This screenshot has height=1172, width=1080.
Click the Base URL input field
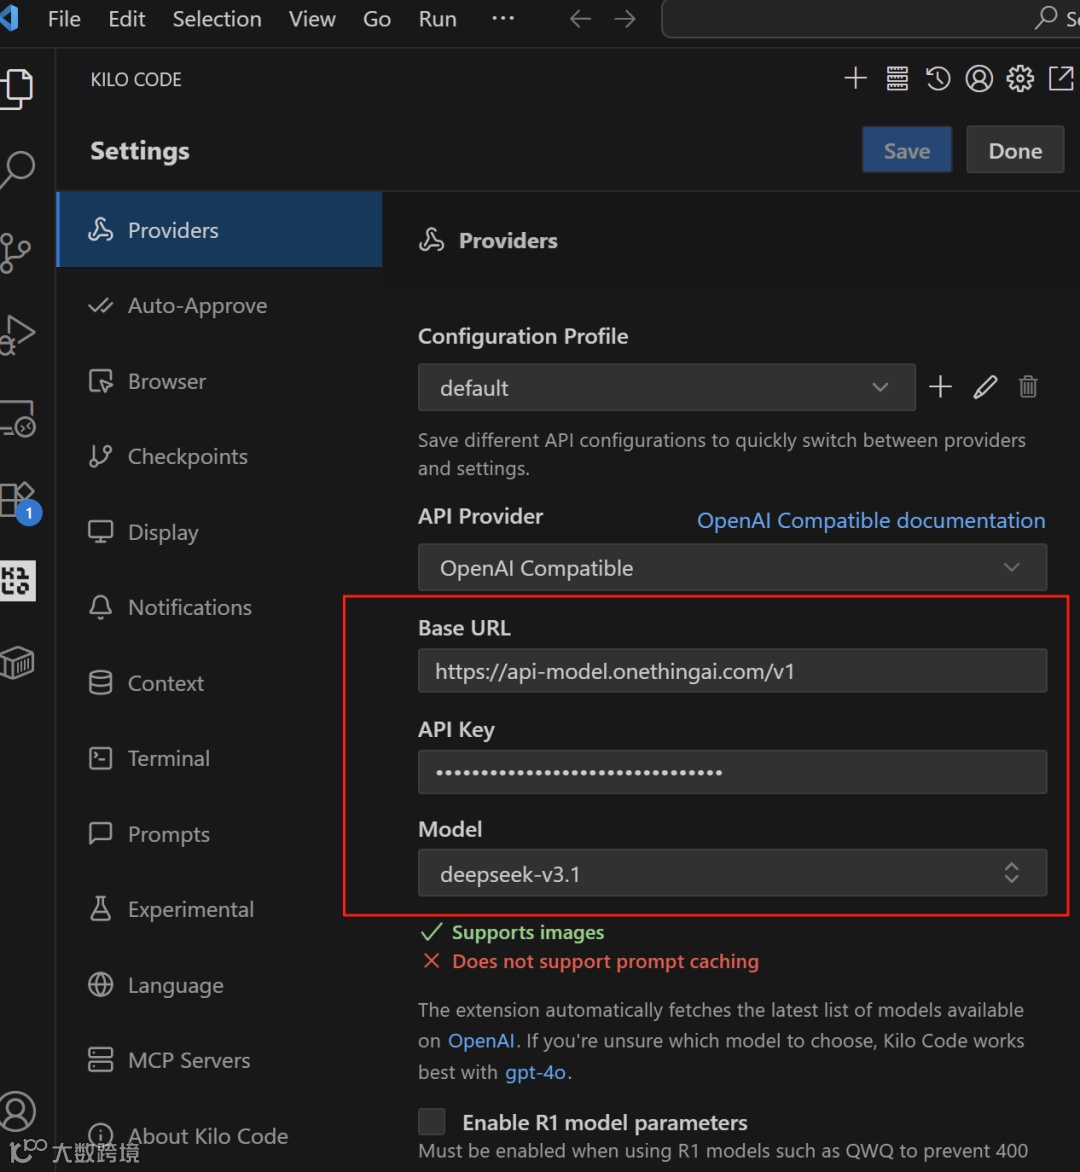coord(732,671)
